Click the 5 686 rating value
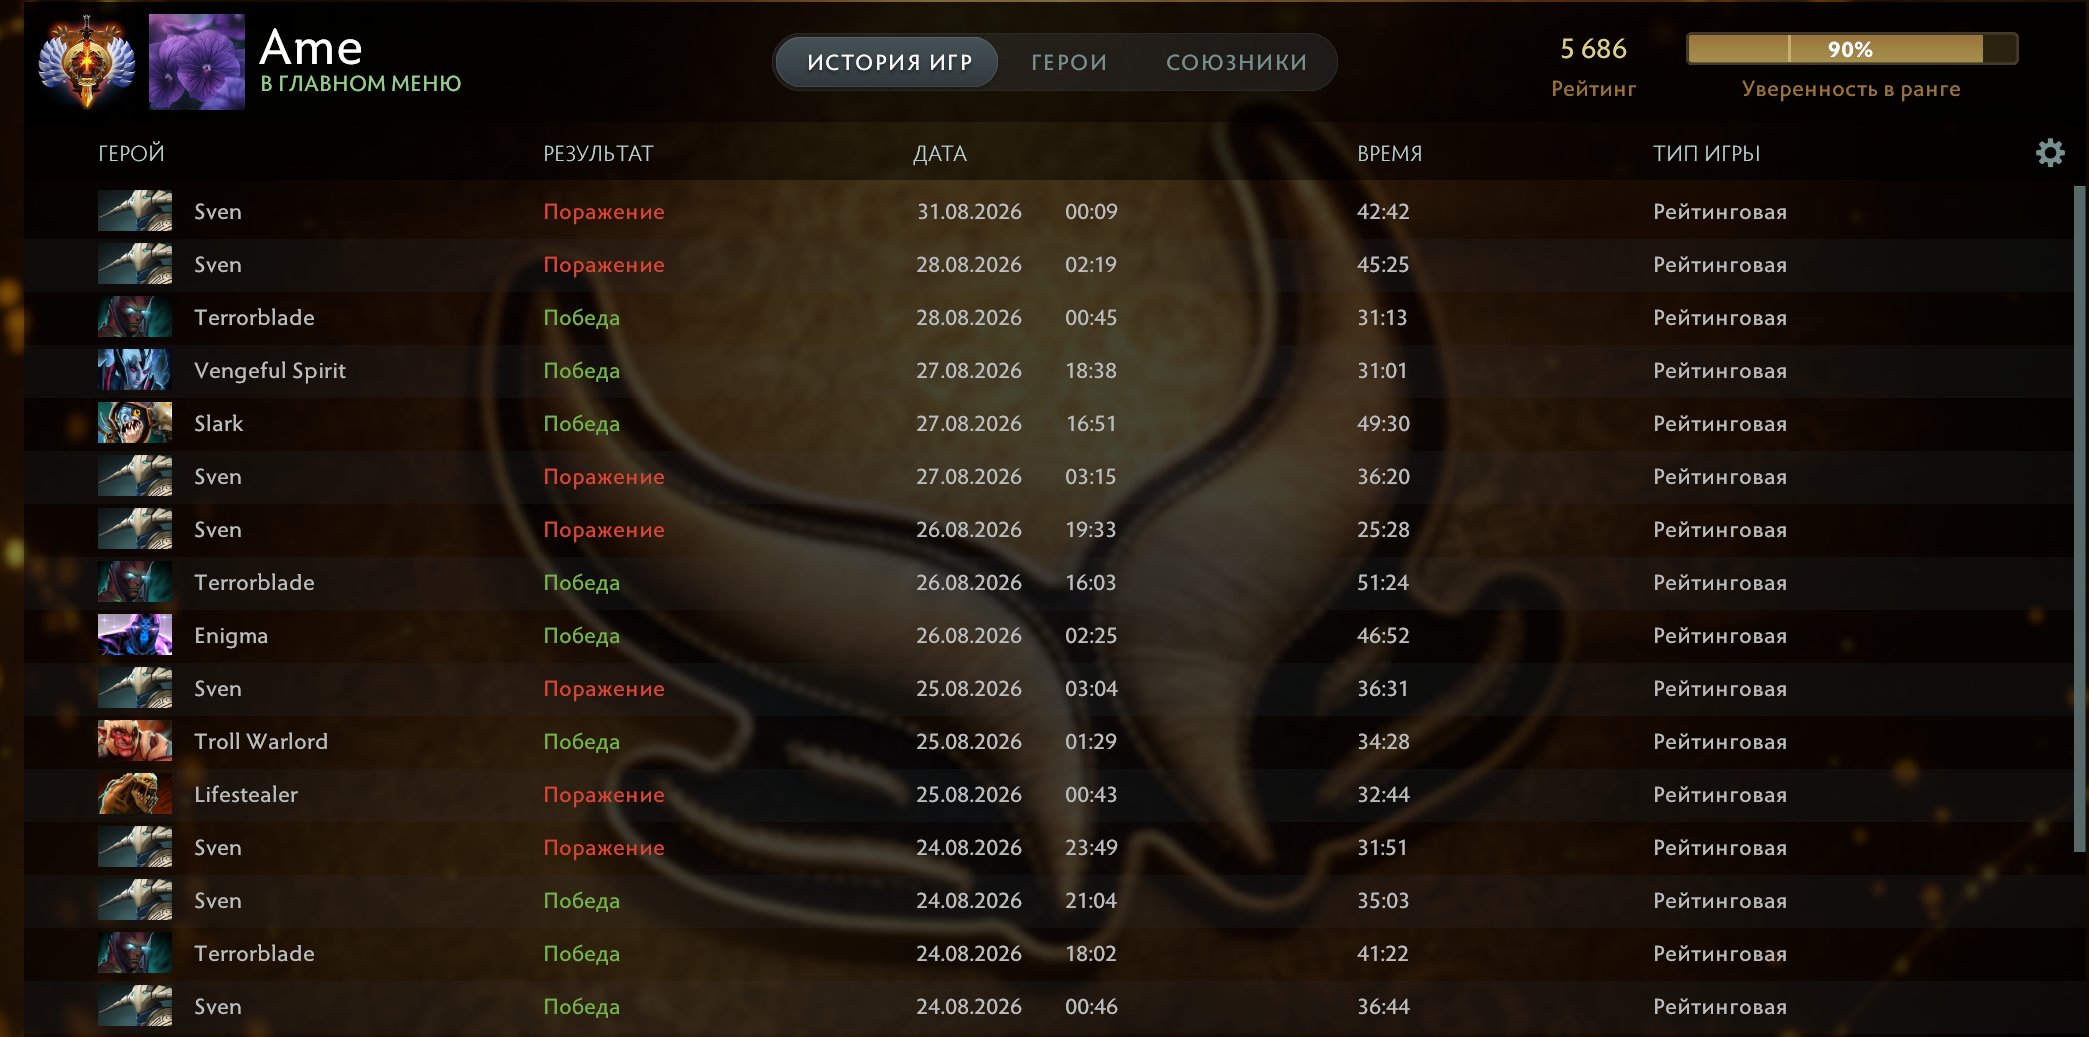The width and height of the screenshot is (2089, 1037). click(x=1593, y=48)
